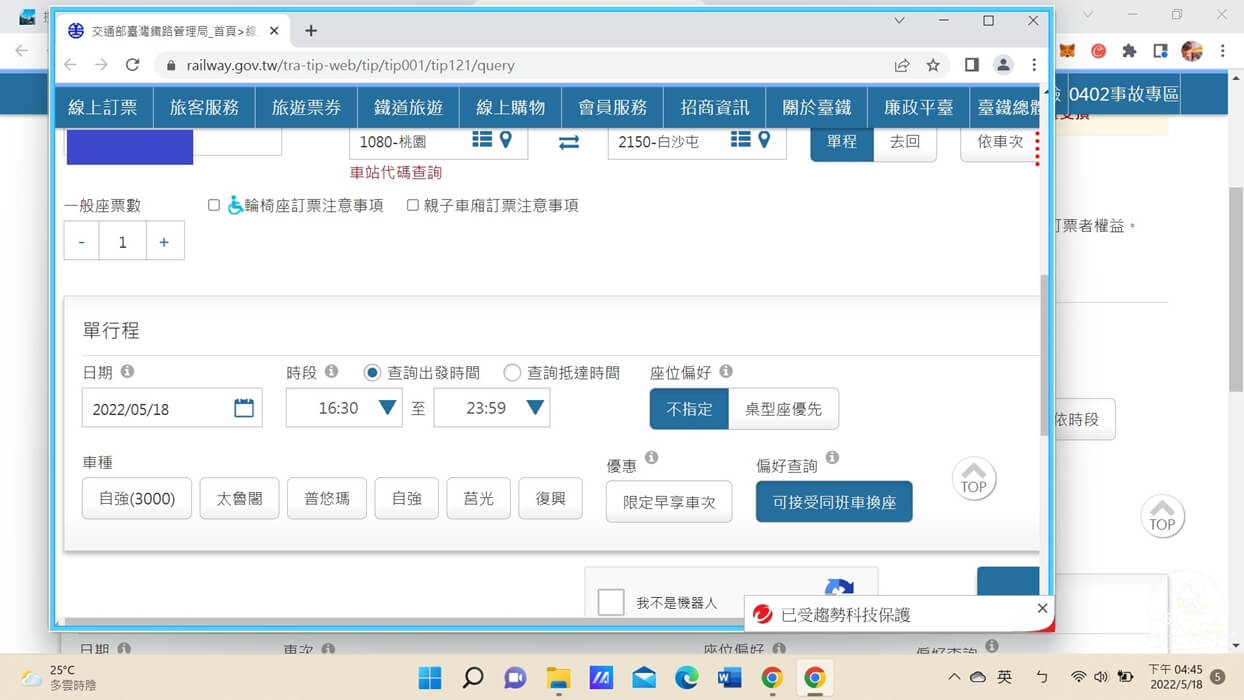
Task: Open the 旅客服務 navigation menu
Action: [x=204, y=107]
